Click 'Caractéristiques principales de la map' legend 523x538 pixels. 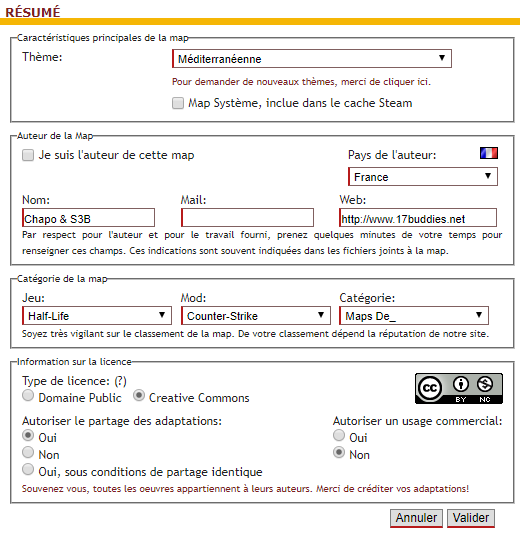pos(103,38)
